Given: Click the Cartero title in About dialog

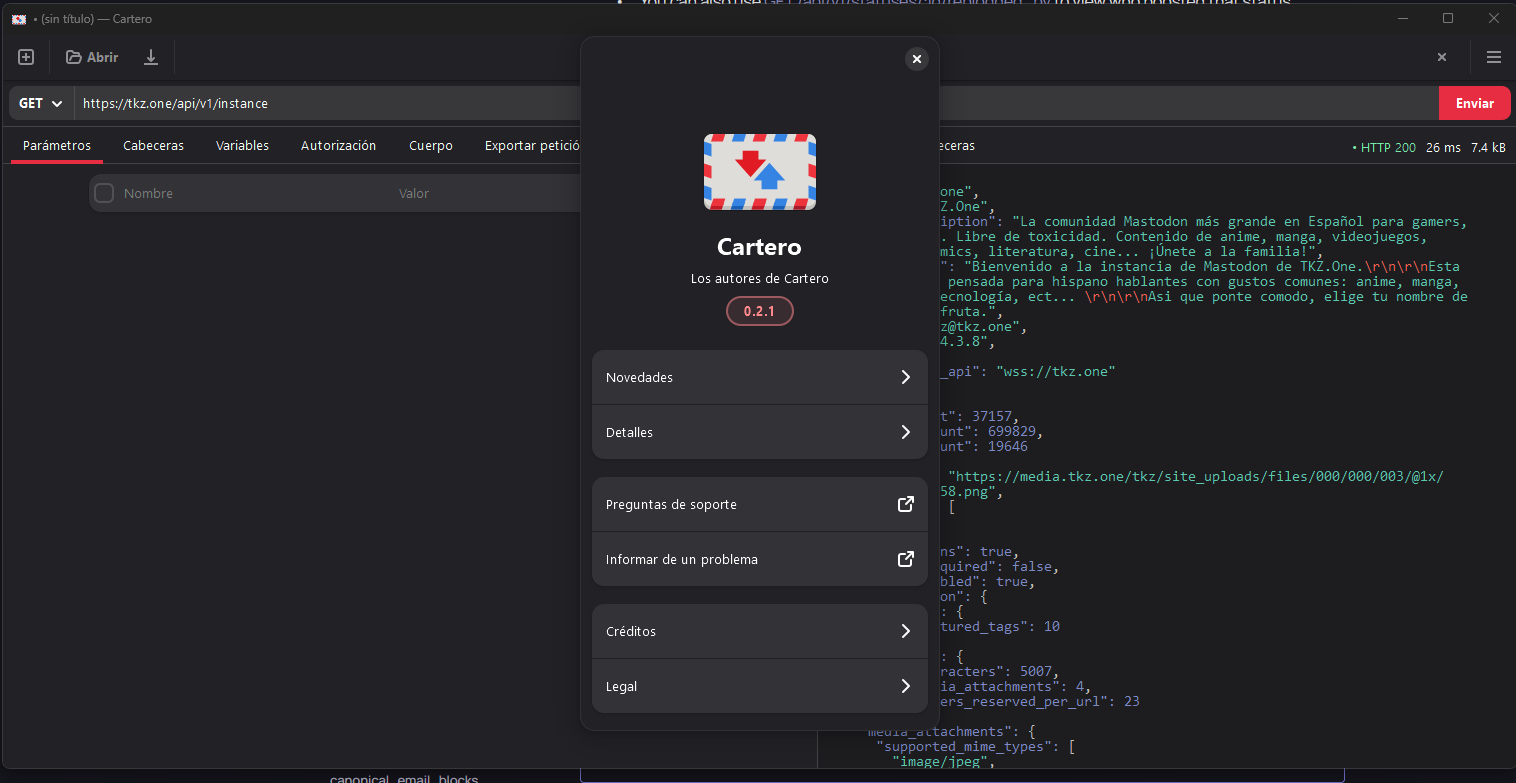Looking at the screenshot, I should pos(759,247).
